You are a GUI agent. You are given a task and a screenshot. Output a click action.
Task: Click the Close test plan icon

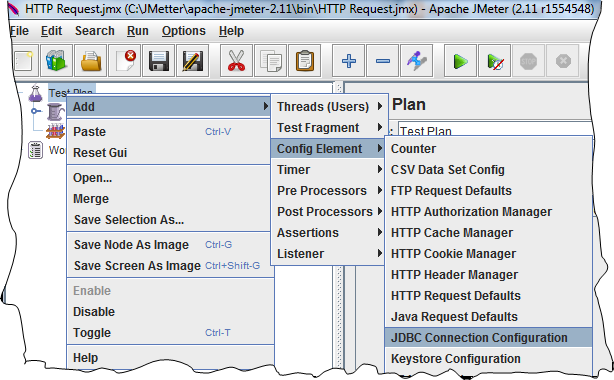pos(125,61)
